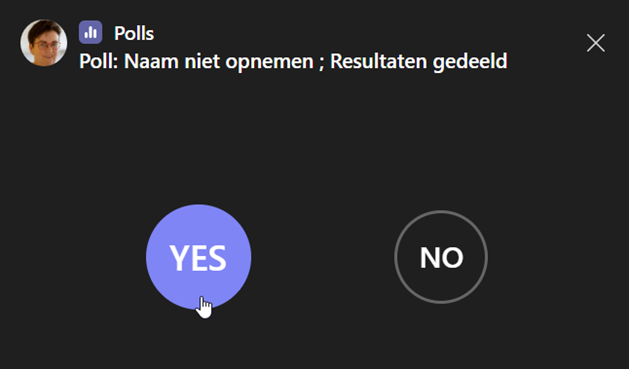Tap the white NO text label
Image resolution: width=629 pixels, height=369 pixels.
tap(441, 257)
